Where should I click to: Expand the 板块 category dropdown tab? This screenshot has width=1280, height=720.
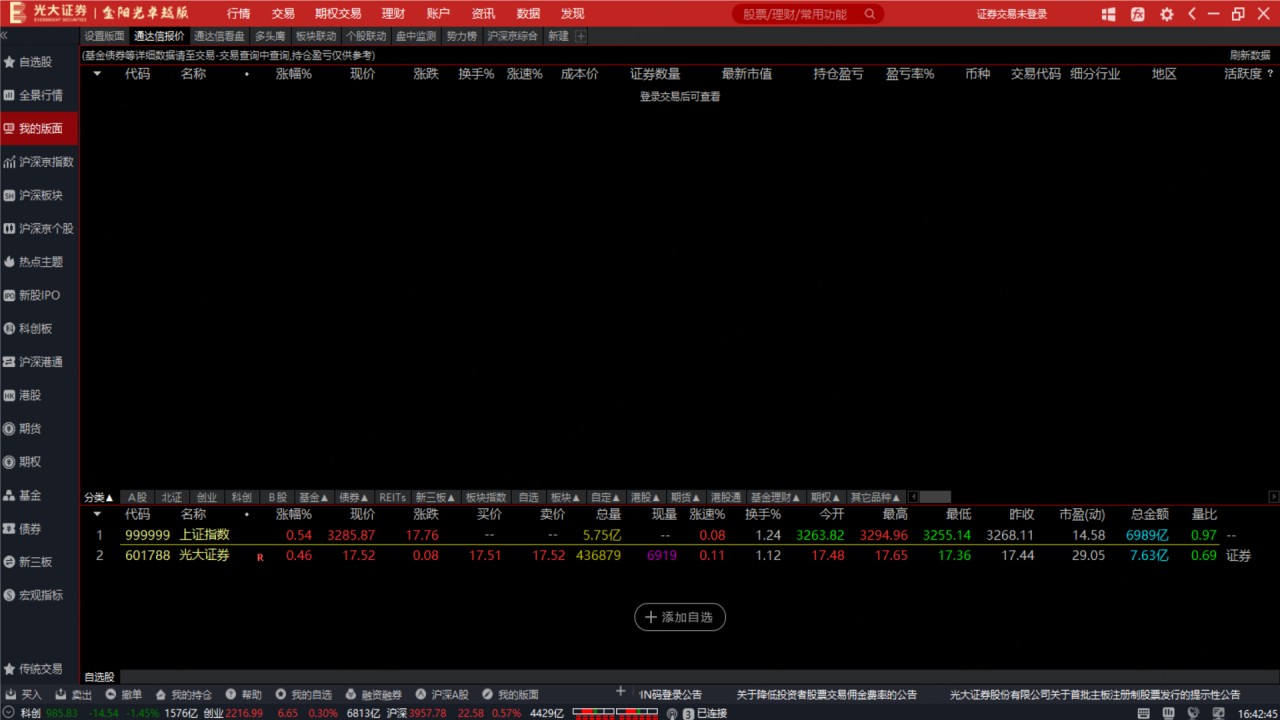pos(565,497)
